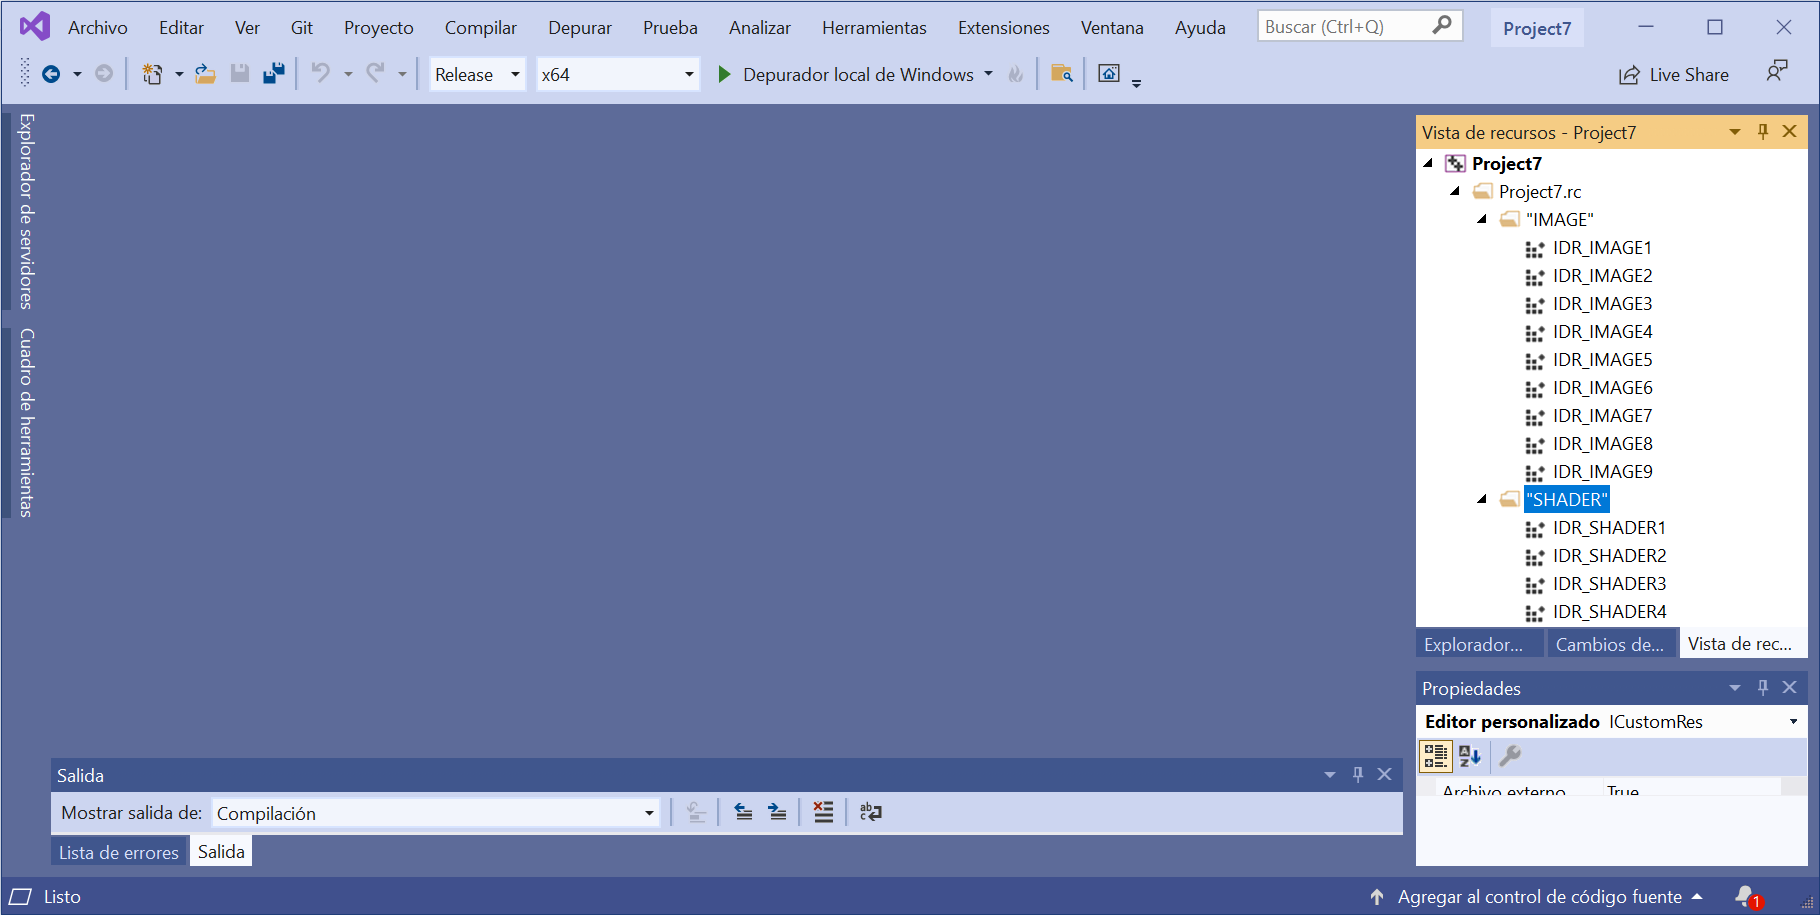
Task: Click the Open File folder icon
Action: click(205, 74)
